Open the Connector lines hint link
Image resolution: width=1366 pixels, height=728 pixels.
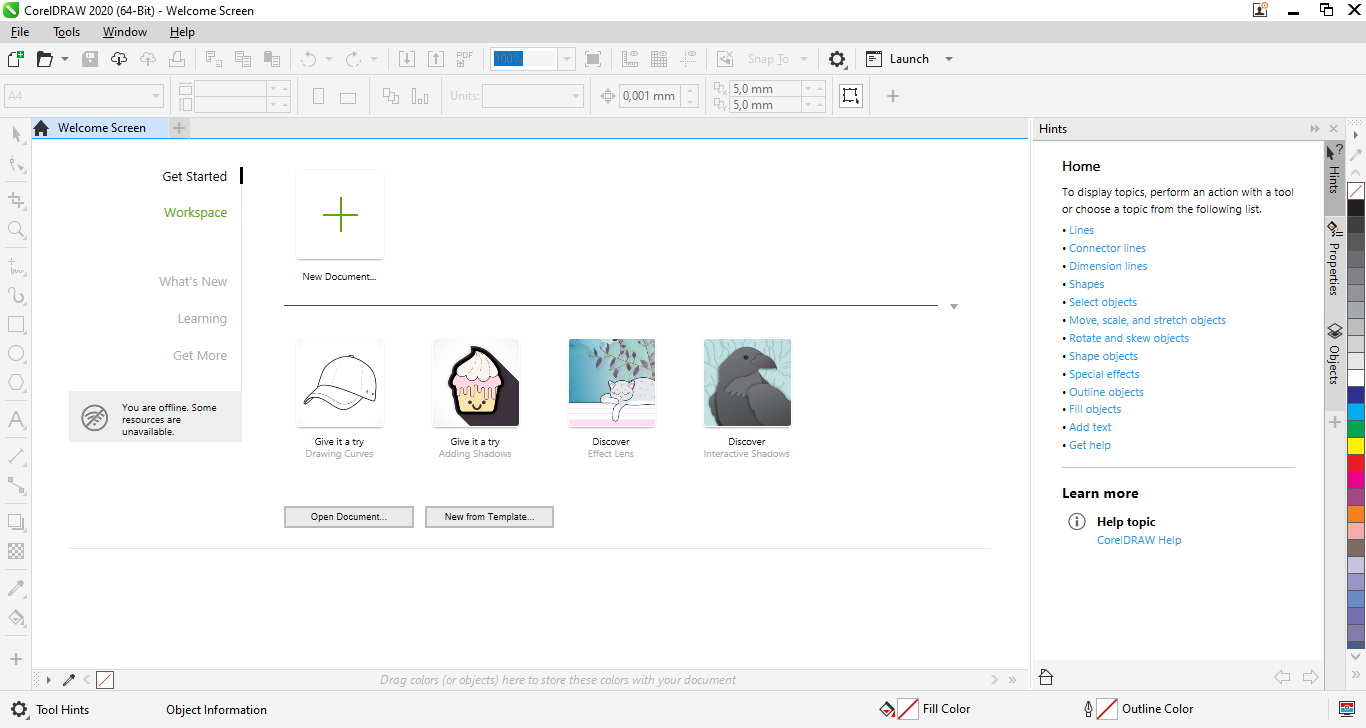(x=1107, y=248)
